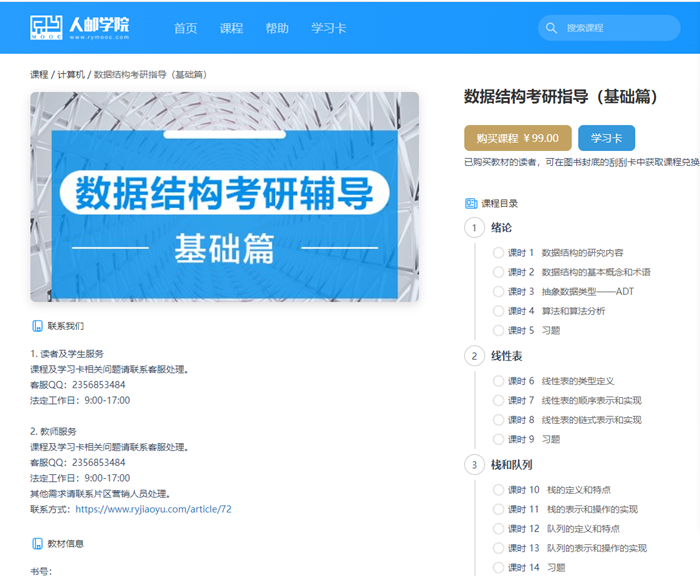700x576 pixels.
Task: Click the 课程目录 catalog icon
Action: click(471, 203)
